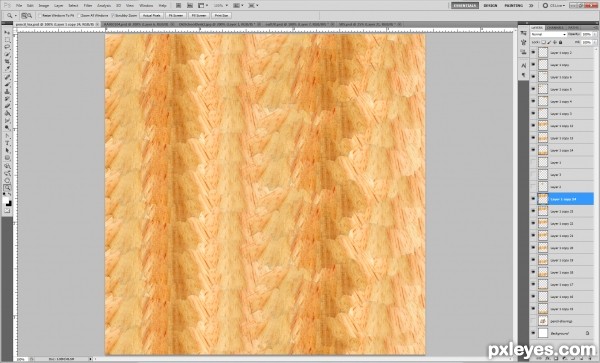Click the lock all icon in Layers
The width and height of the screenshot is (600, 363).
pyautogui.click(x=561, y=42)
